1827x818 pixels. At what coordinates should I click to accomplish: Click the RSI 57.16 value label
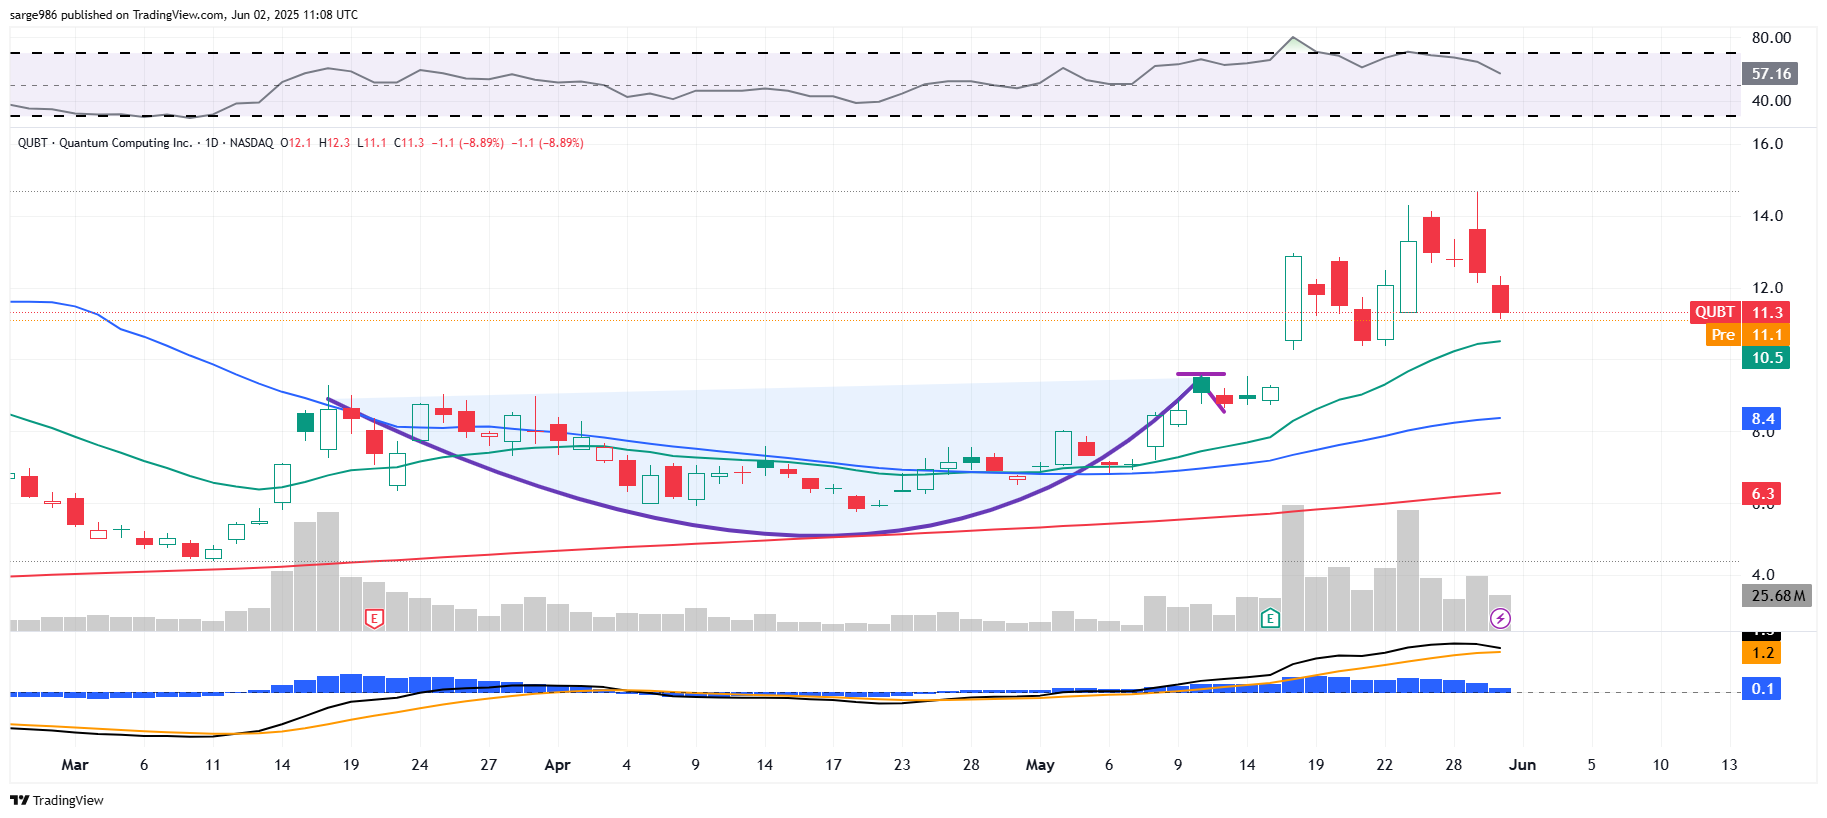point(1770,74)
